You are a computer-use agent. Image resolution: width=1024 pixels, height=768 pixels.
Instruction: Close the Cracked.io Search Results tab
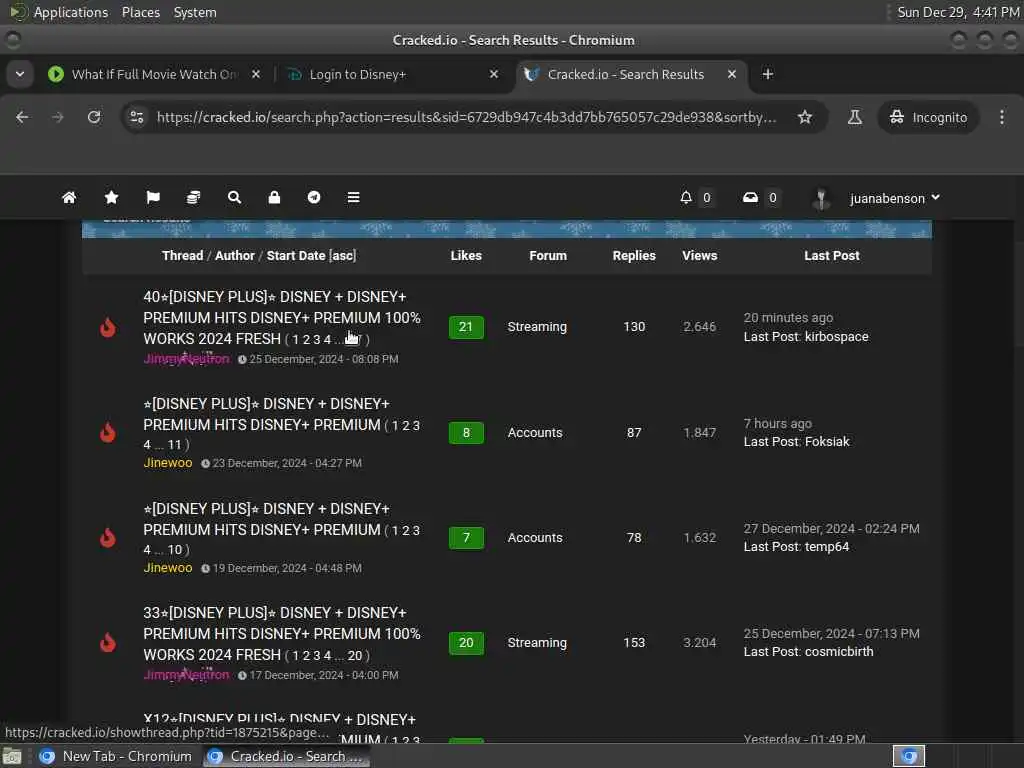pyautogui.click(x=732, y=74)
